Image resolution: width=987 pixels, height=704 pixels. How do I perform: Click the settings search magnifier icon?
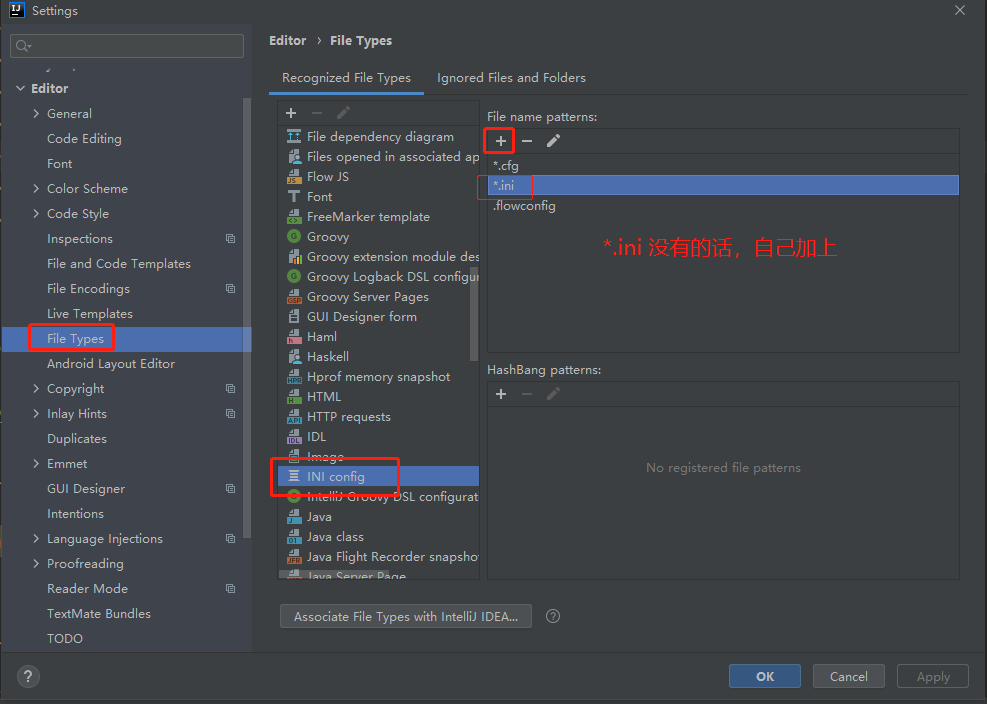click(23, 46)
